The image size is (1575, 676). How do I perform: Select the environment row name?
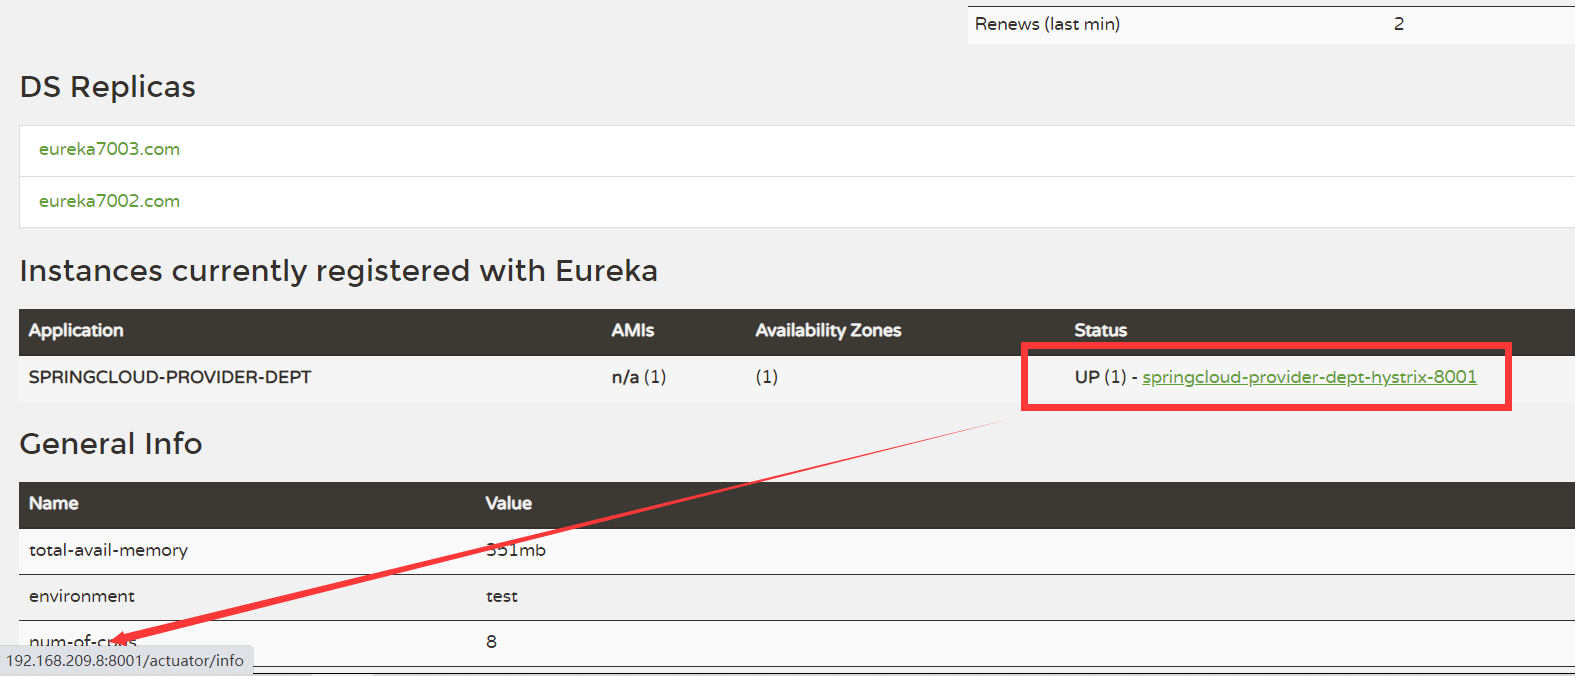click(82, 596)
